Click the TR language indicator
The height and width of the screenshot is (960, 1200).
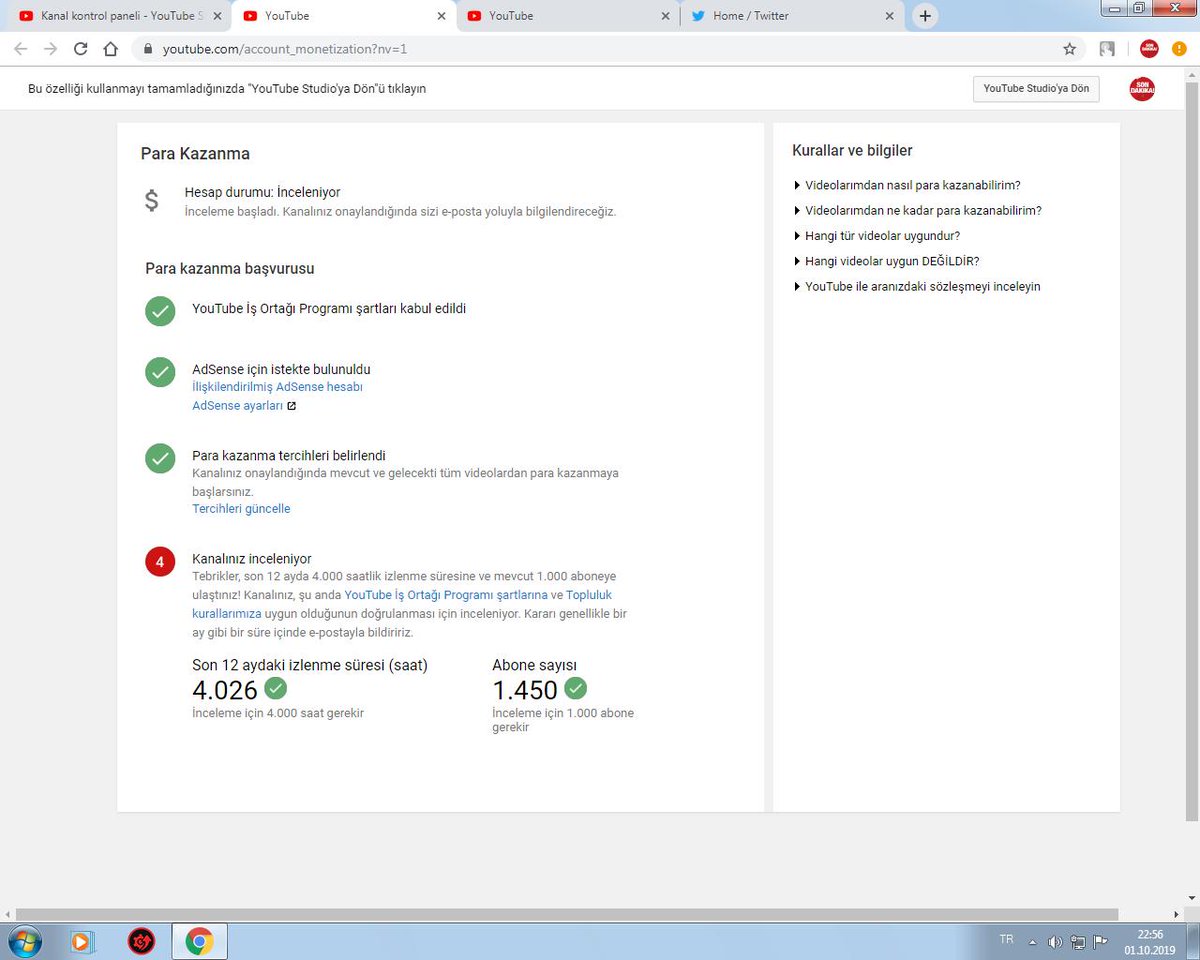[x=1006, y=940]
